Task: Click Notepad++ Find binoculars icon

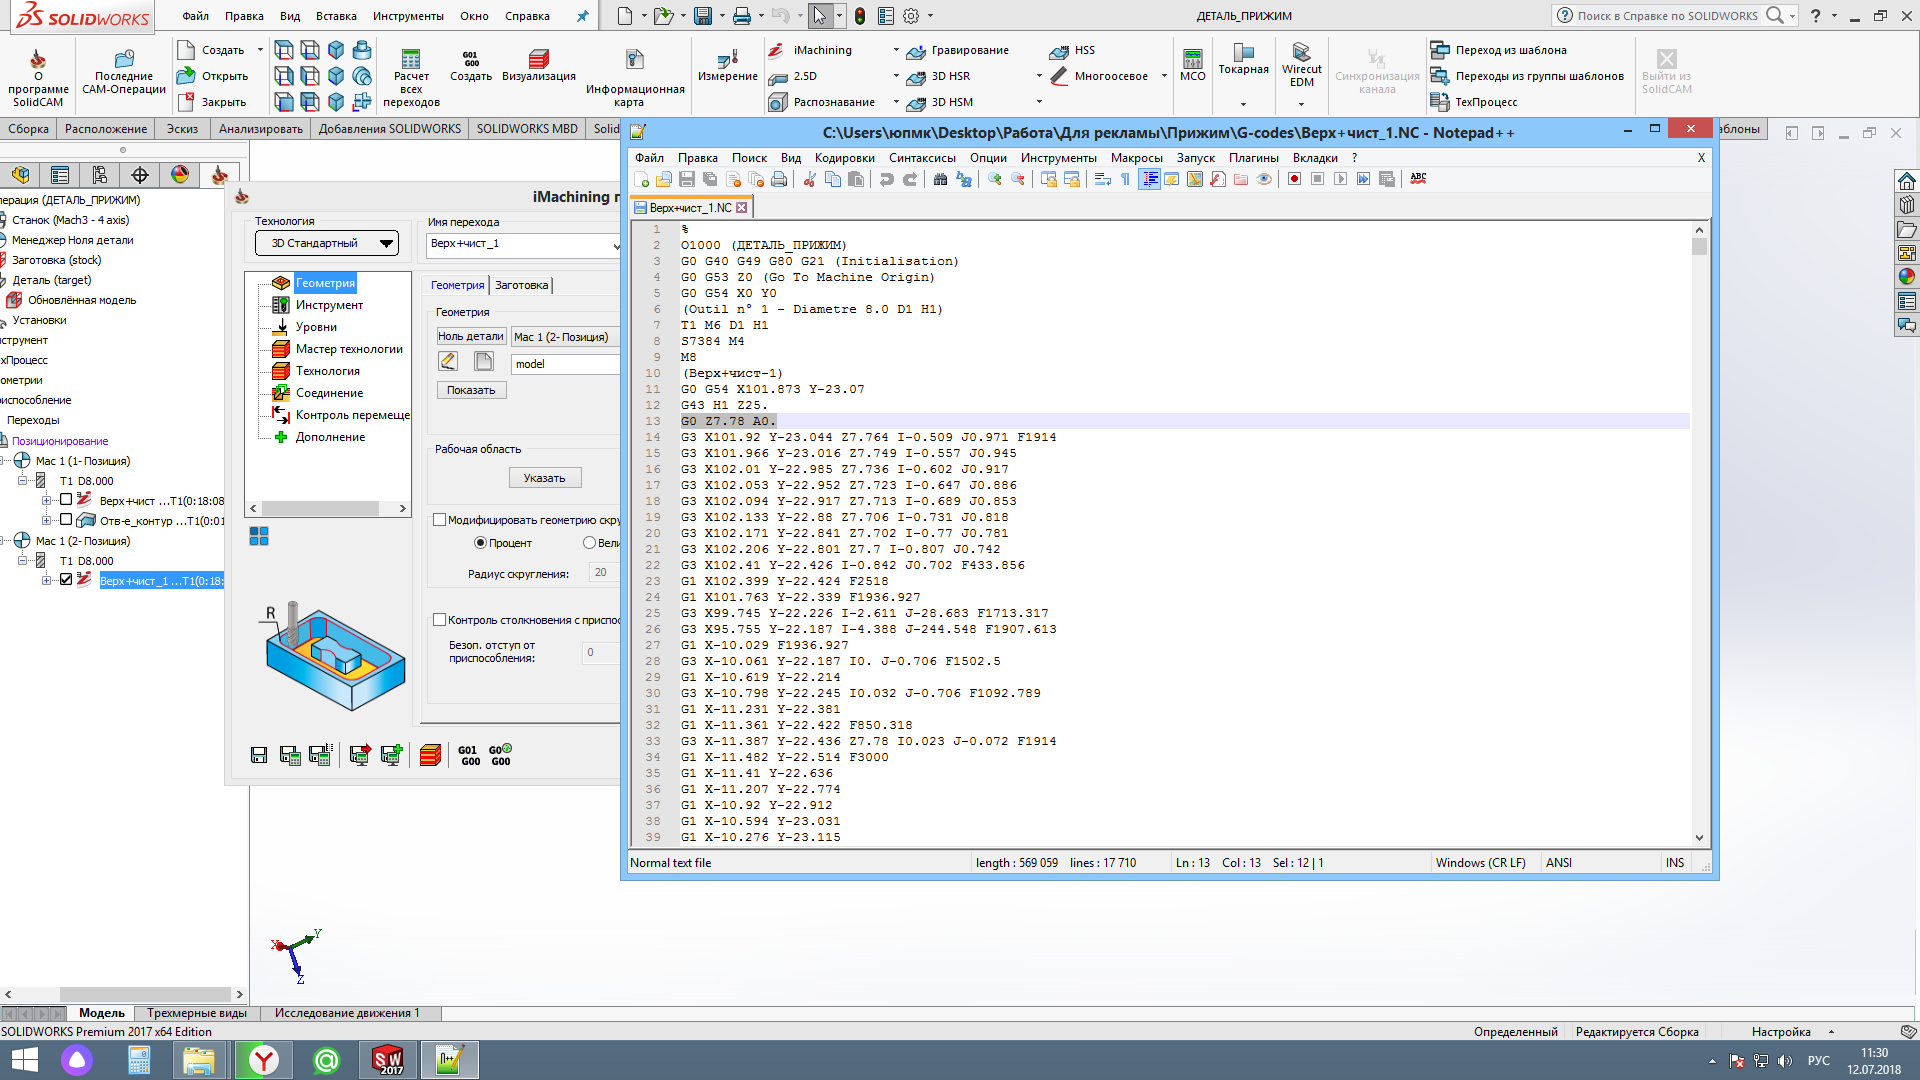Action: 940,179
